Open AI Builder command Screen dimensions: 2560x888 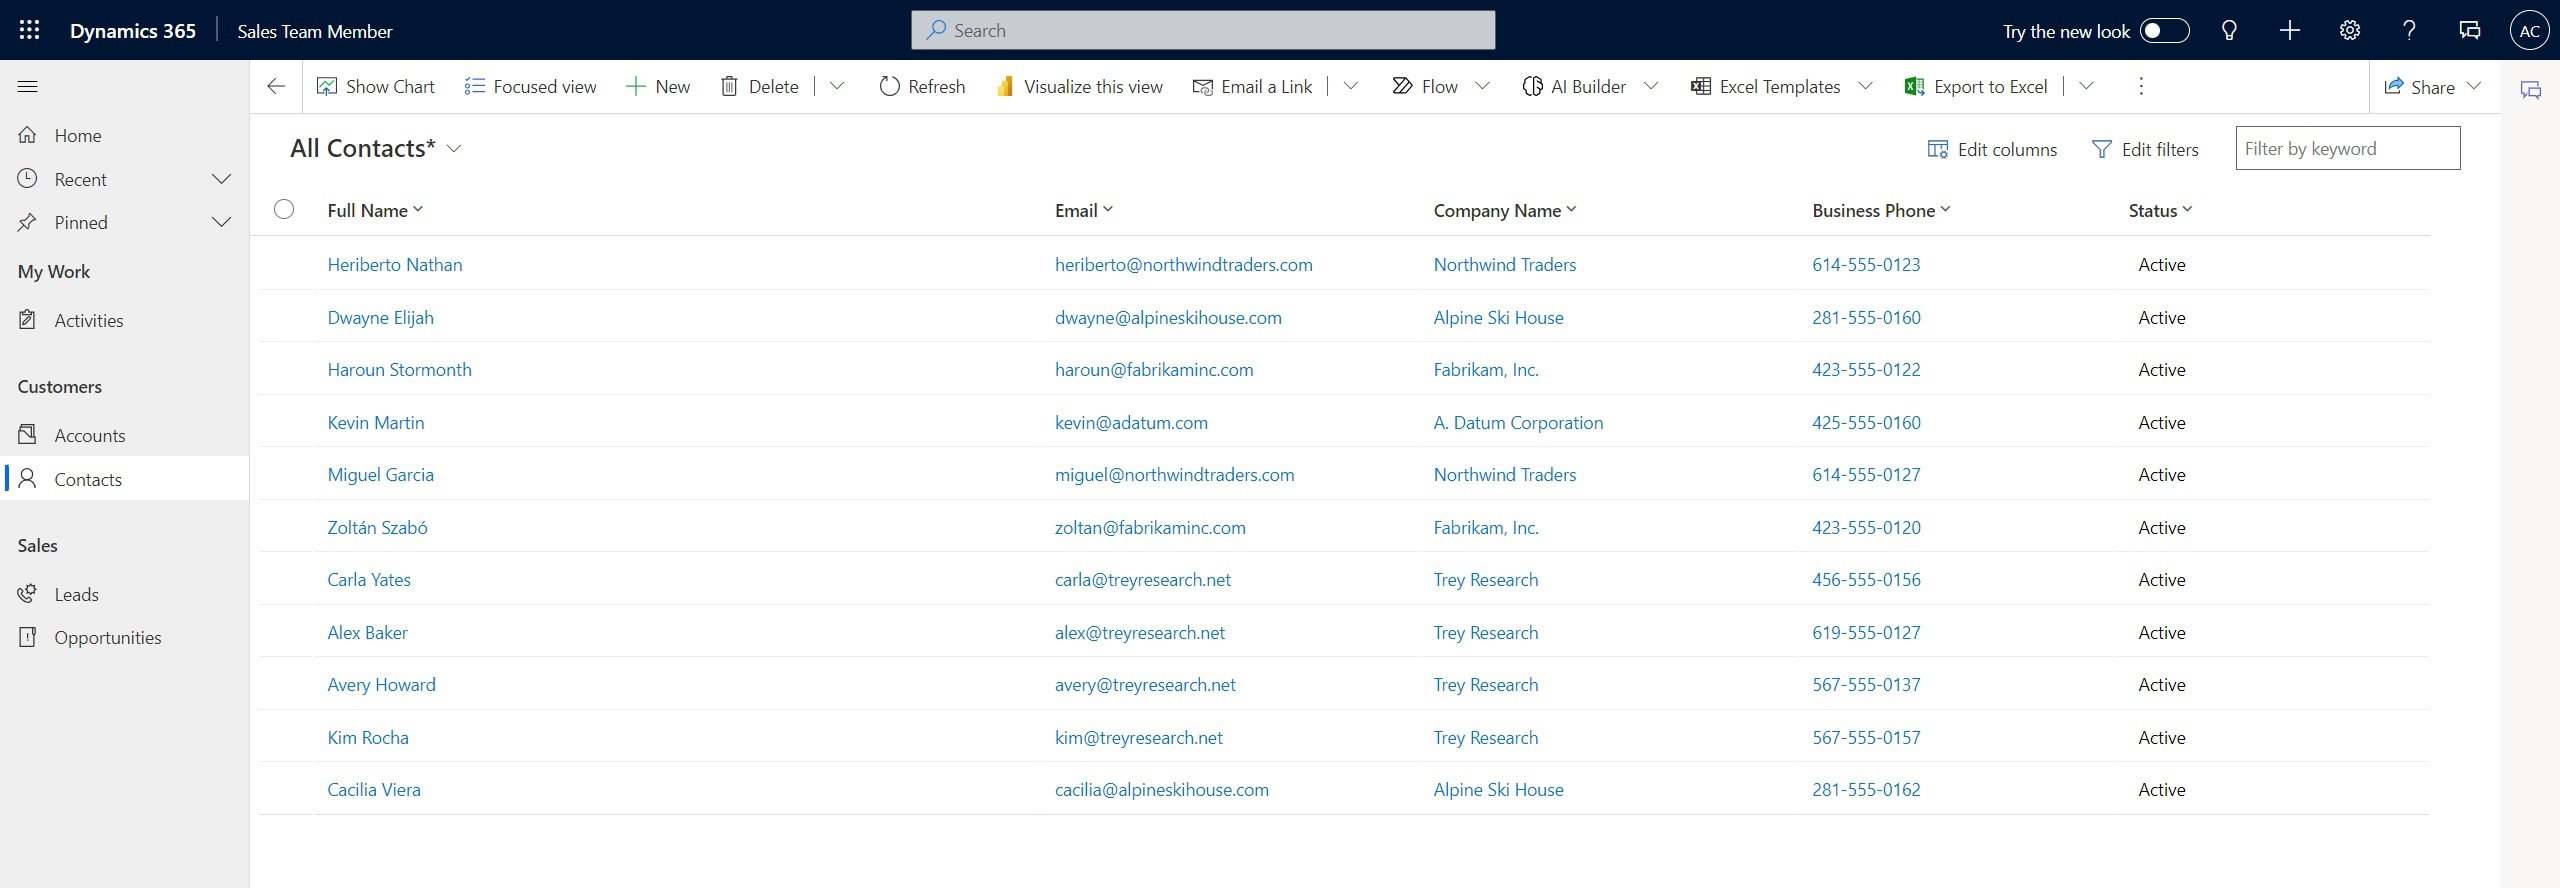click(1574, 86)
